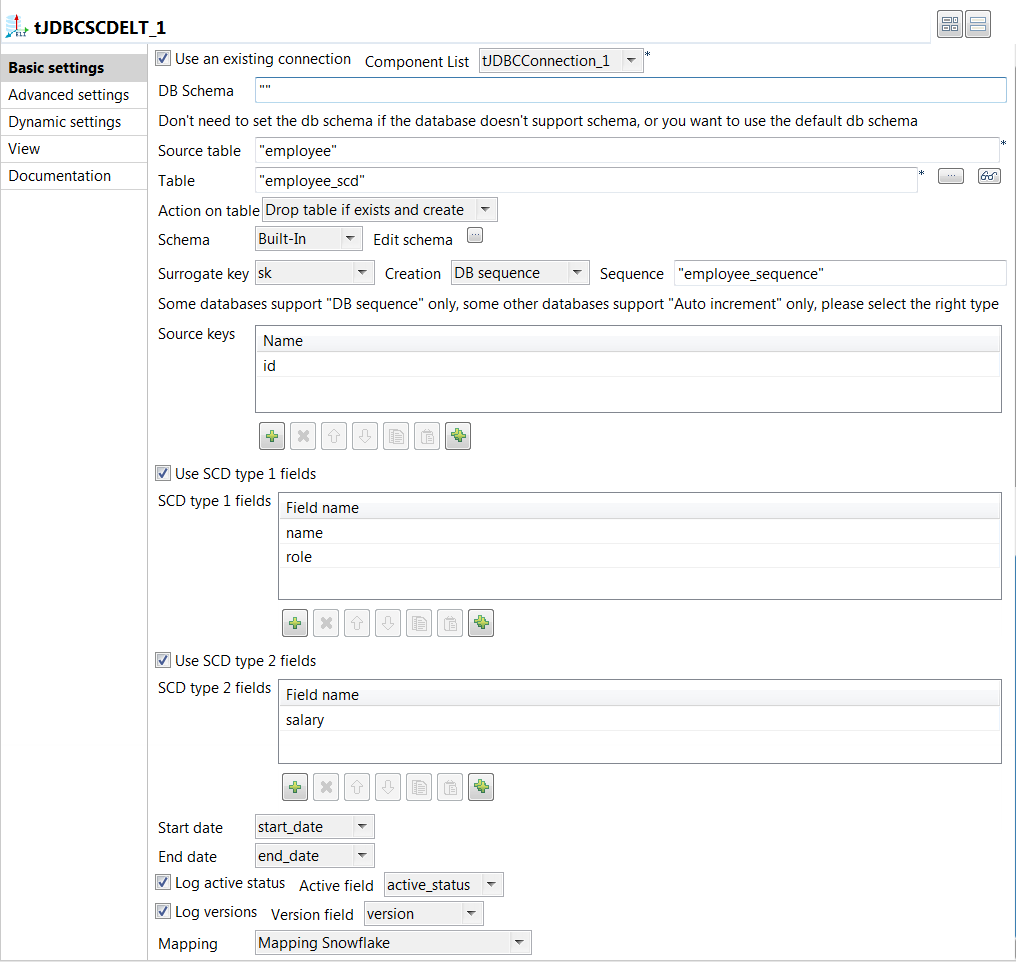Click the glasses icon beside Table field
1016x963 pixels.
click(989, 176)
